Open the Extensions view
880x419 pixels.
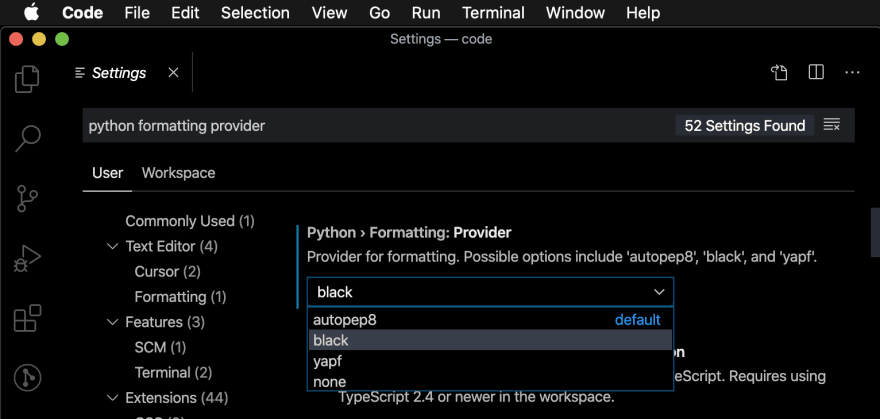point(27,319)
